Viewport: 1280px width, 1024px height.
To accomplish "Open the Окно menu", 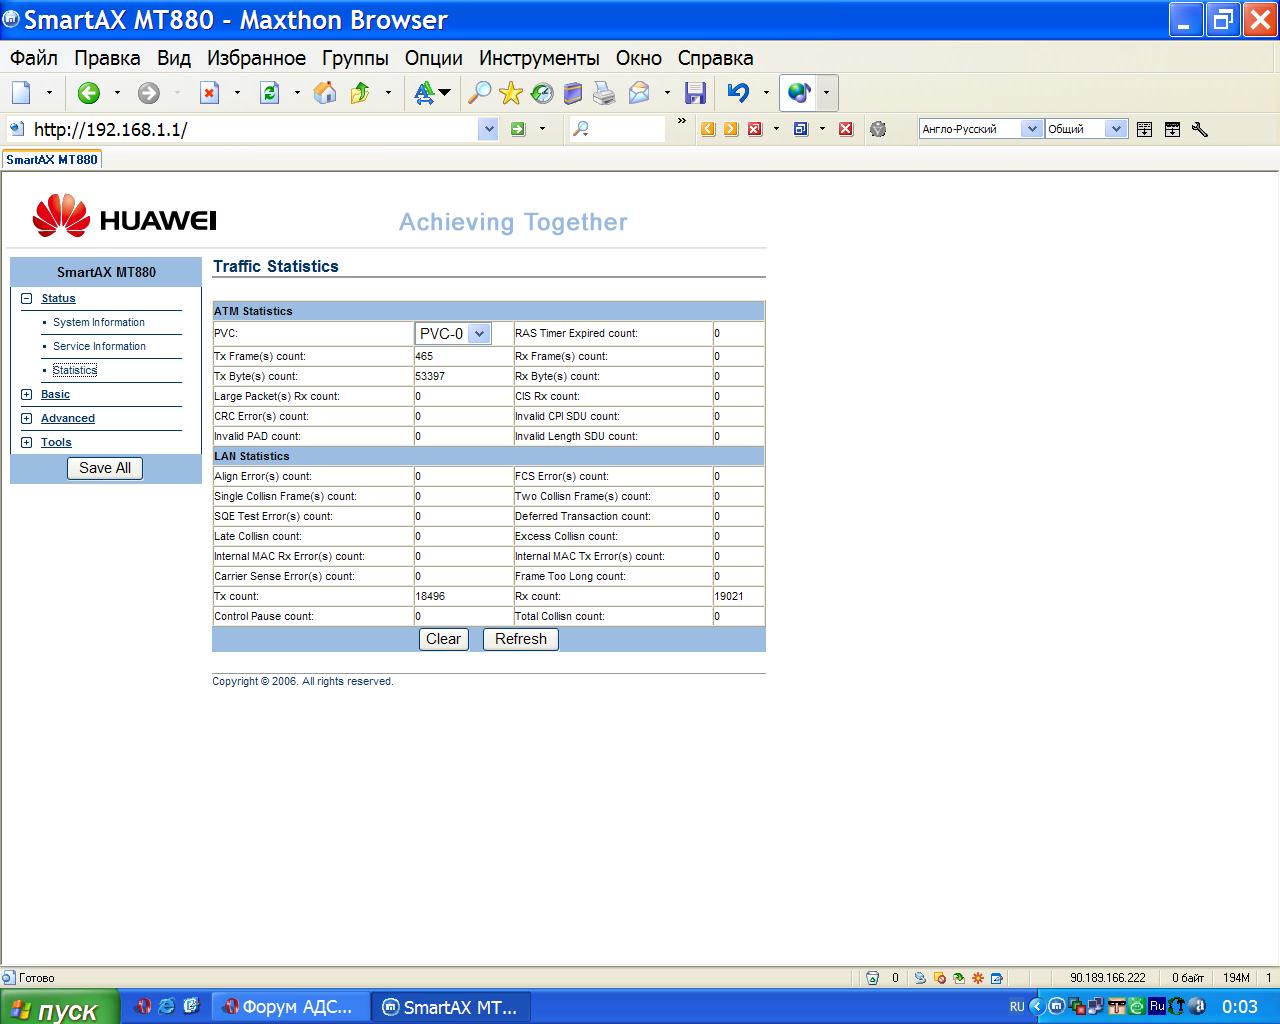I will pos(639,58).
